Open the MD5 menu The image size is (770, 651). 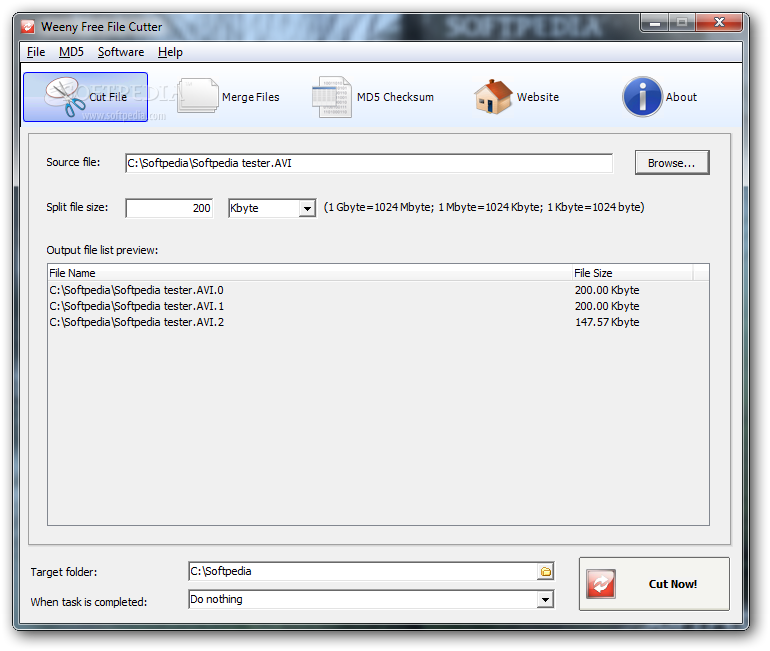click(x=71, y=52)
